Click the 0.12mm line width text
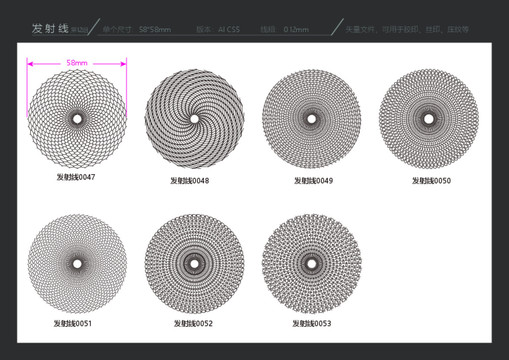 coord(296,29)
